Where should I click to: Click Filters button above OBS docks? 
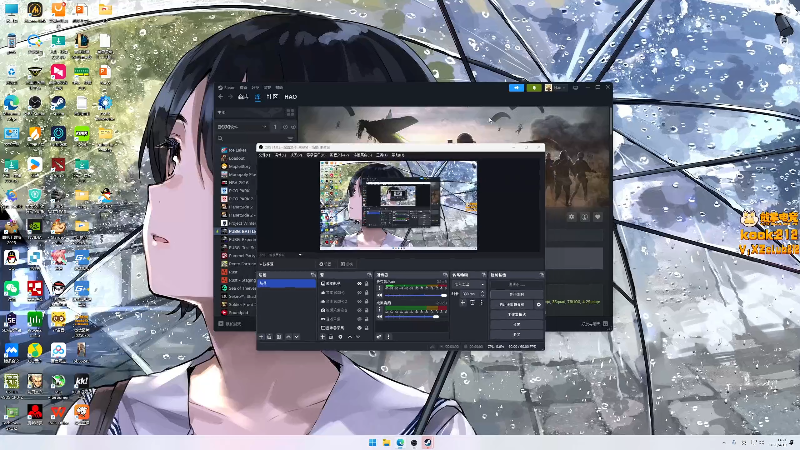346,264
